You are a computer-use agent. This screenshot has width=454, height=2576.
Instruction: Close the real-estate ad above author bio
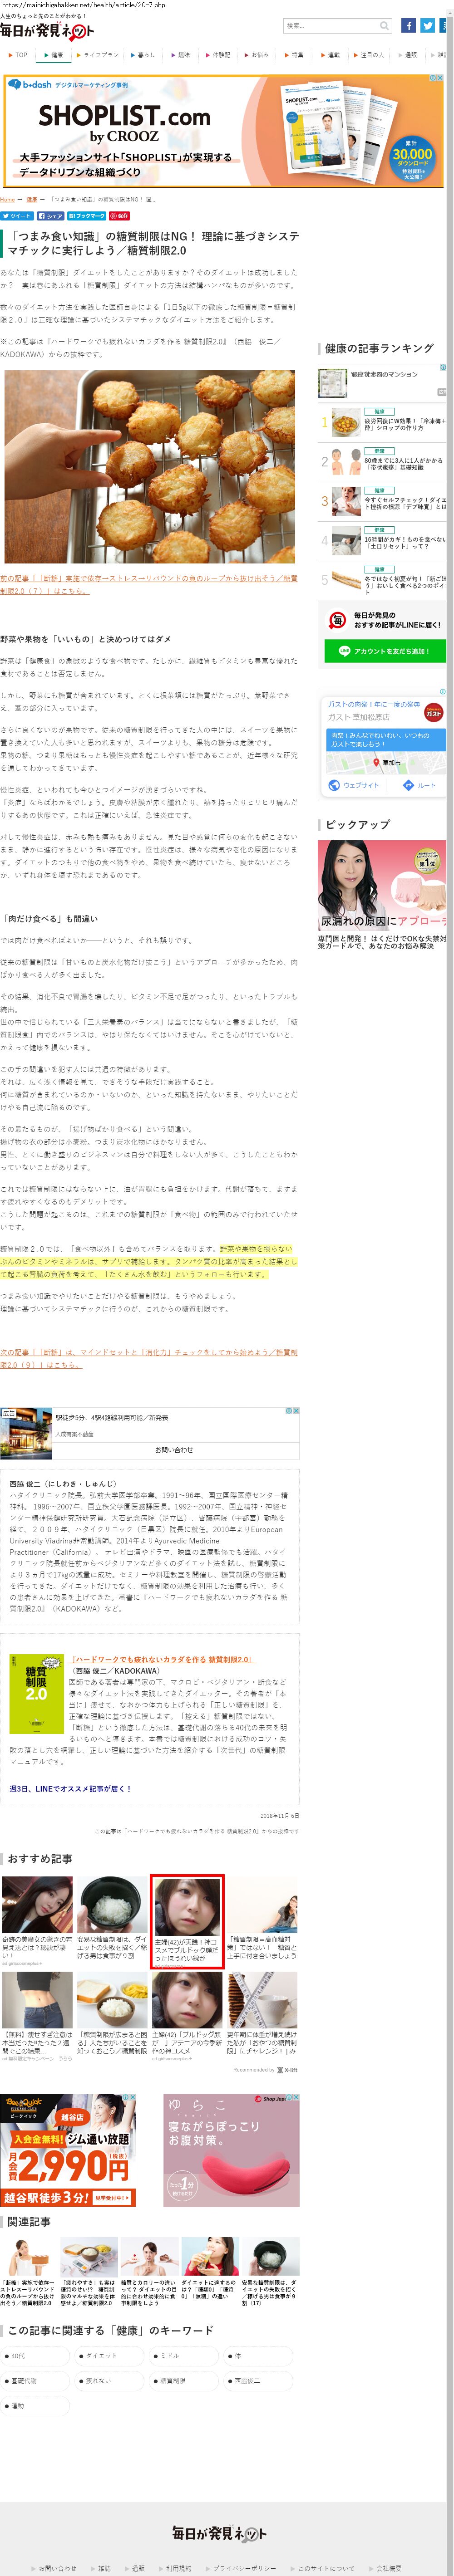[x=295, y=1410]
